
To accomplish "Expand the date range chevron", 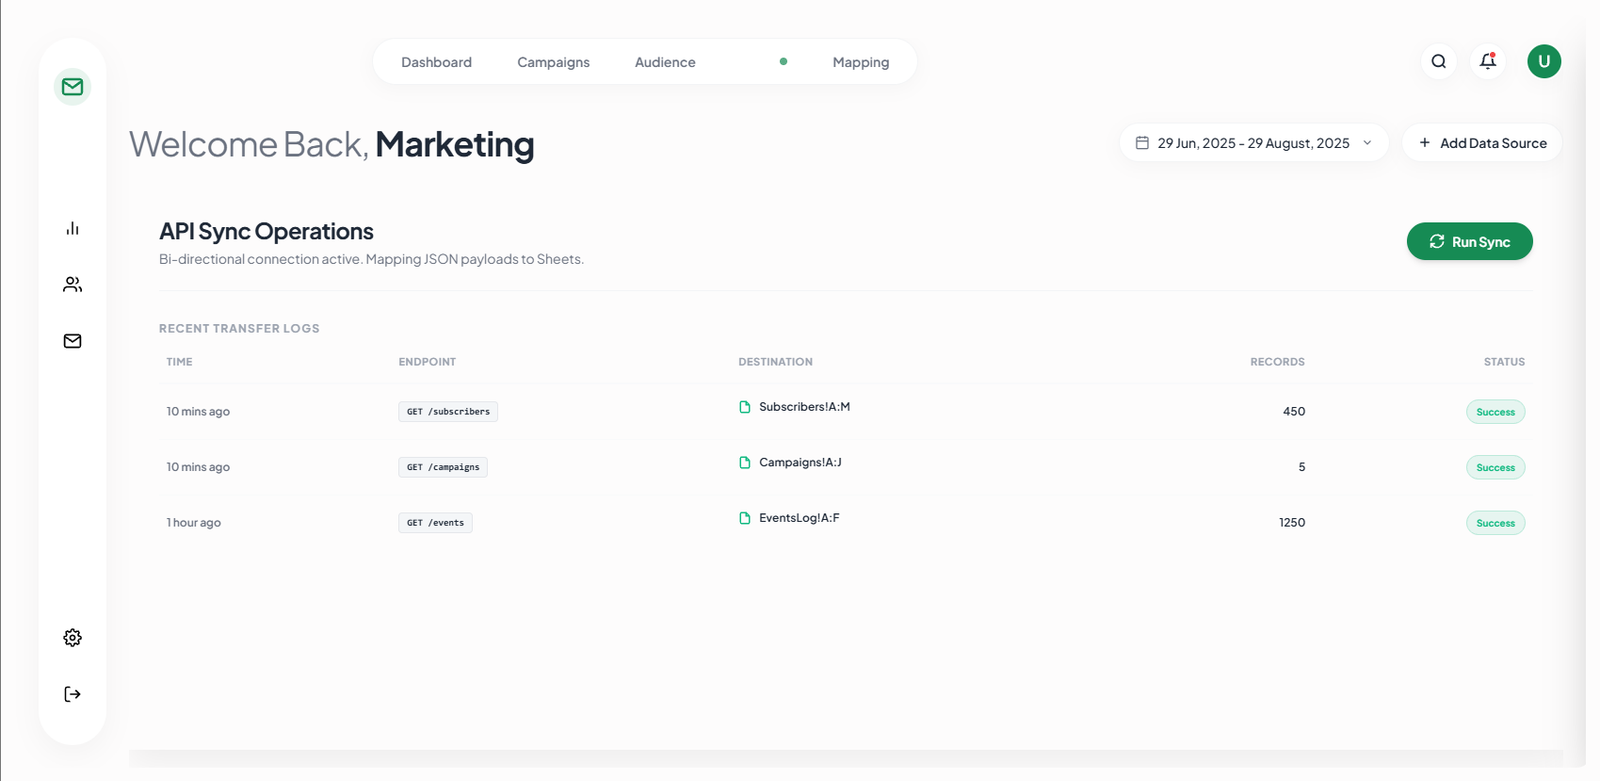I will click(1367, 143).
